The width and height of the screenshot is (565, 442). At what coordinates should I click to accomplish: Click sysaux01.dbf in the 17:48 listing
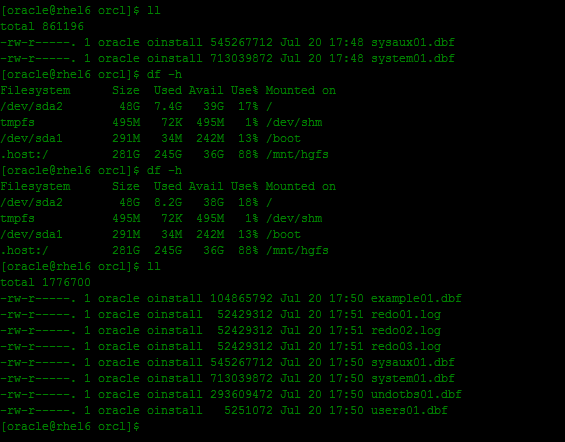[413, 43]
